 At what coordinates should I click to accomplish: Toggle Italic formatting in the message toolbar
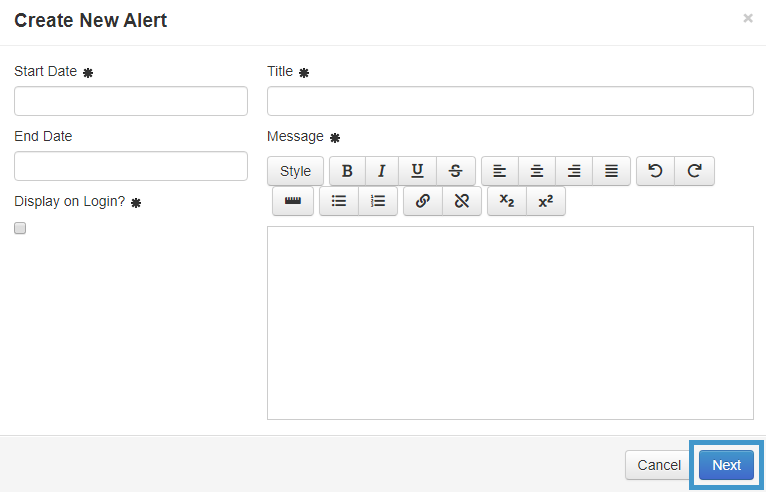[x=382, y=171]
